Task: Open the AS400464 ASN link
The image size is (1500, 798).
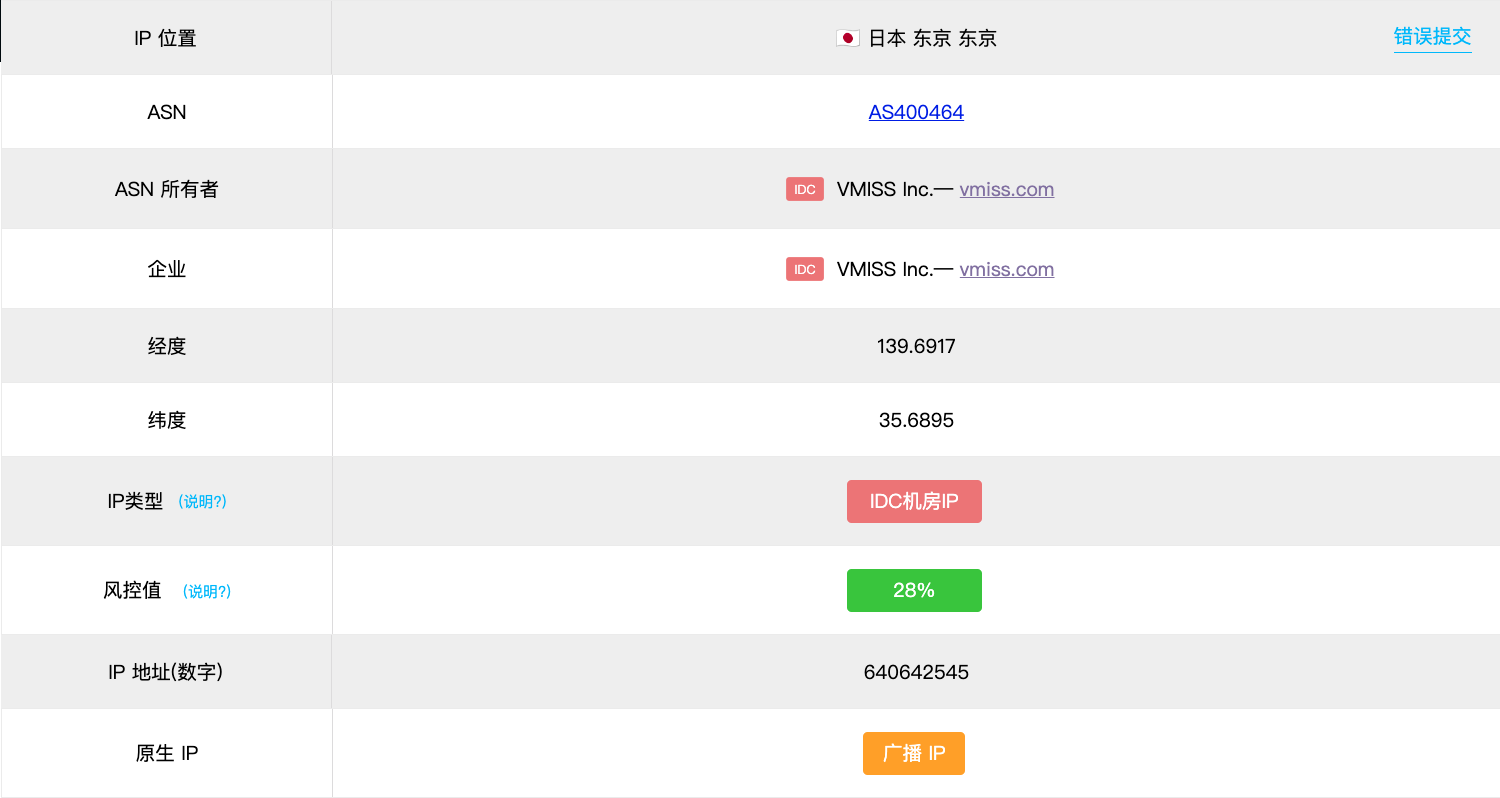Action: point(916,112)
